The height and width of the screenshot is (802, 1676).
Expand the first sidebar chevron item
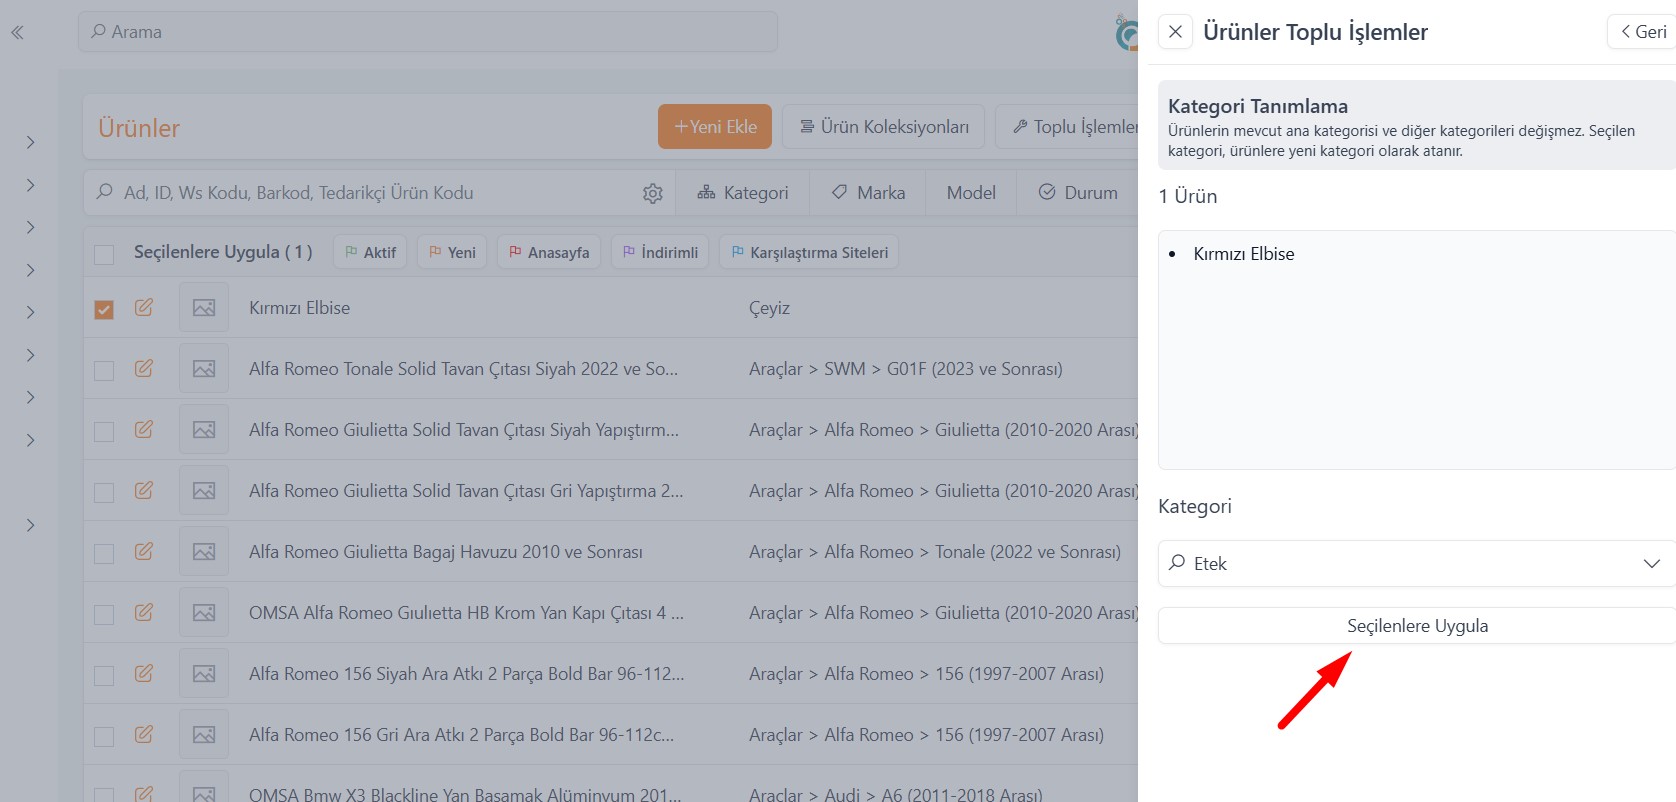point(31,143)
